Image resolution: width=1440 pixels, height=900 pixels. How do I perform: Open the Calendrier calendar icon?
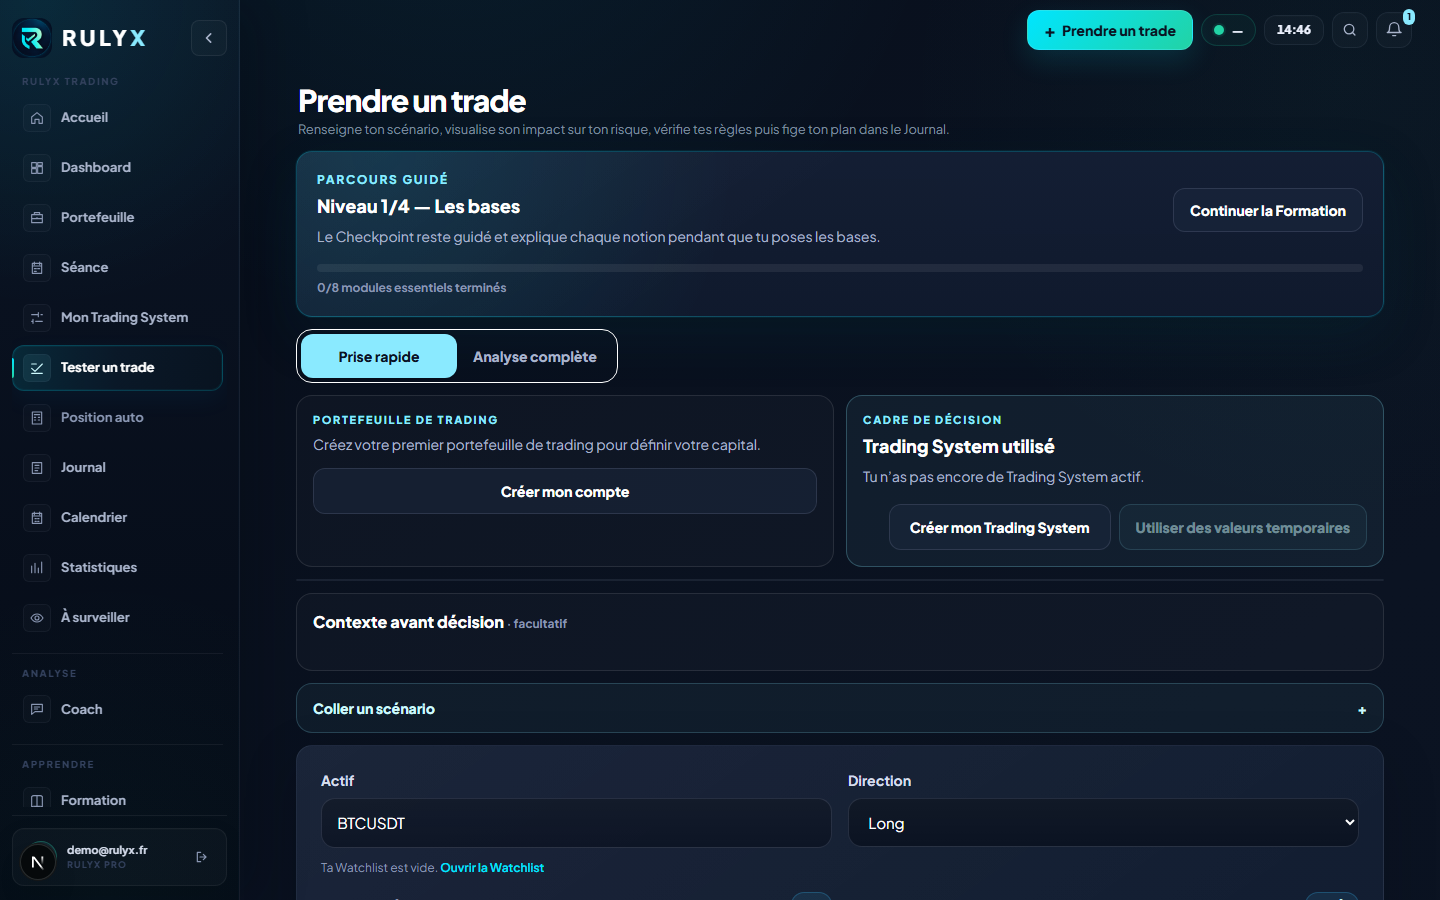(37, 518)
